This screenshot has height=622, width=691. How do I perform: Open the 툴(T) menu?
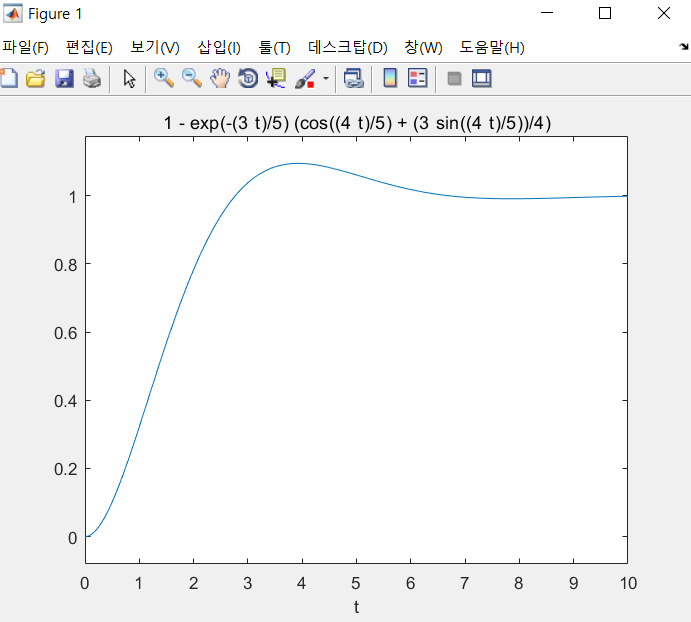click(274, 47)
